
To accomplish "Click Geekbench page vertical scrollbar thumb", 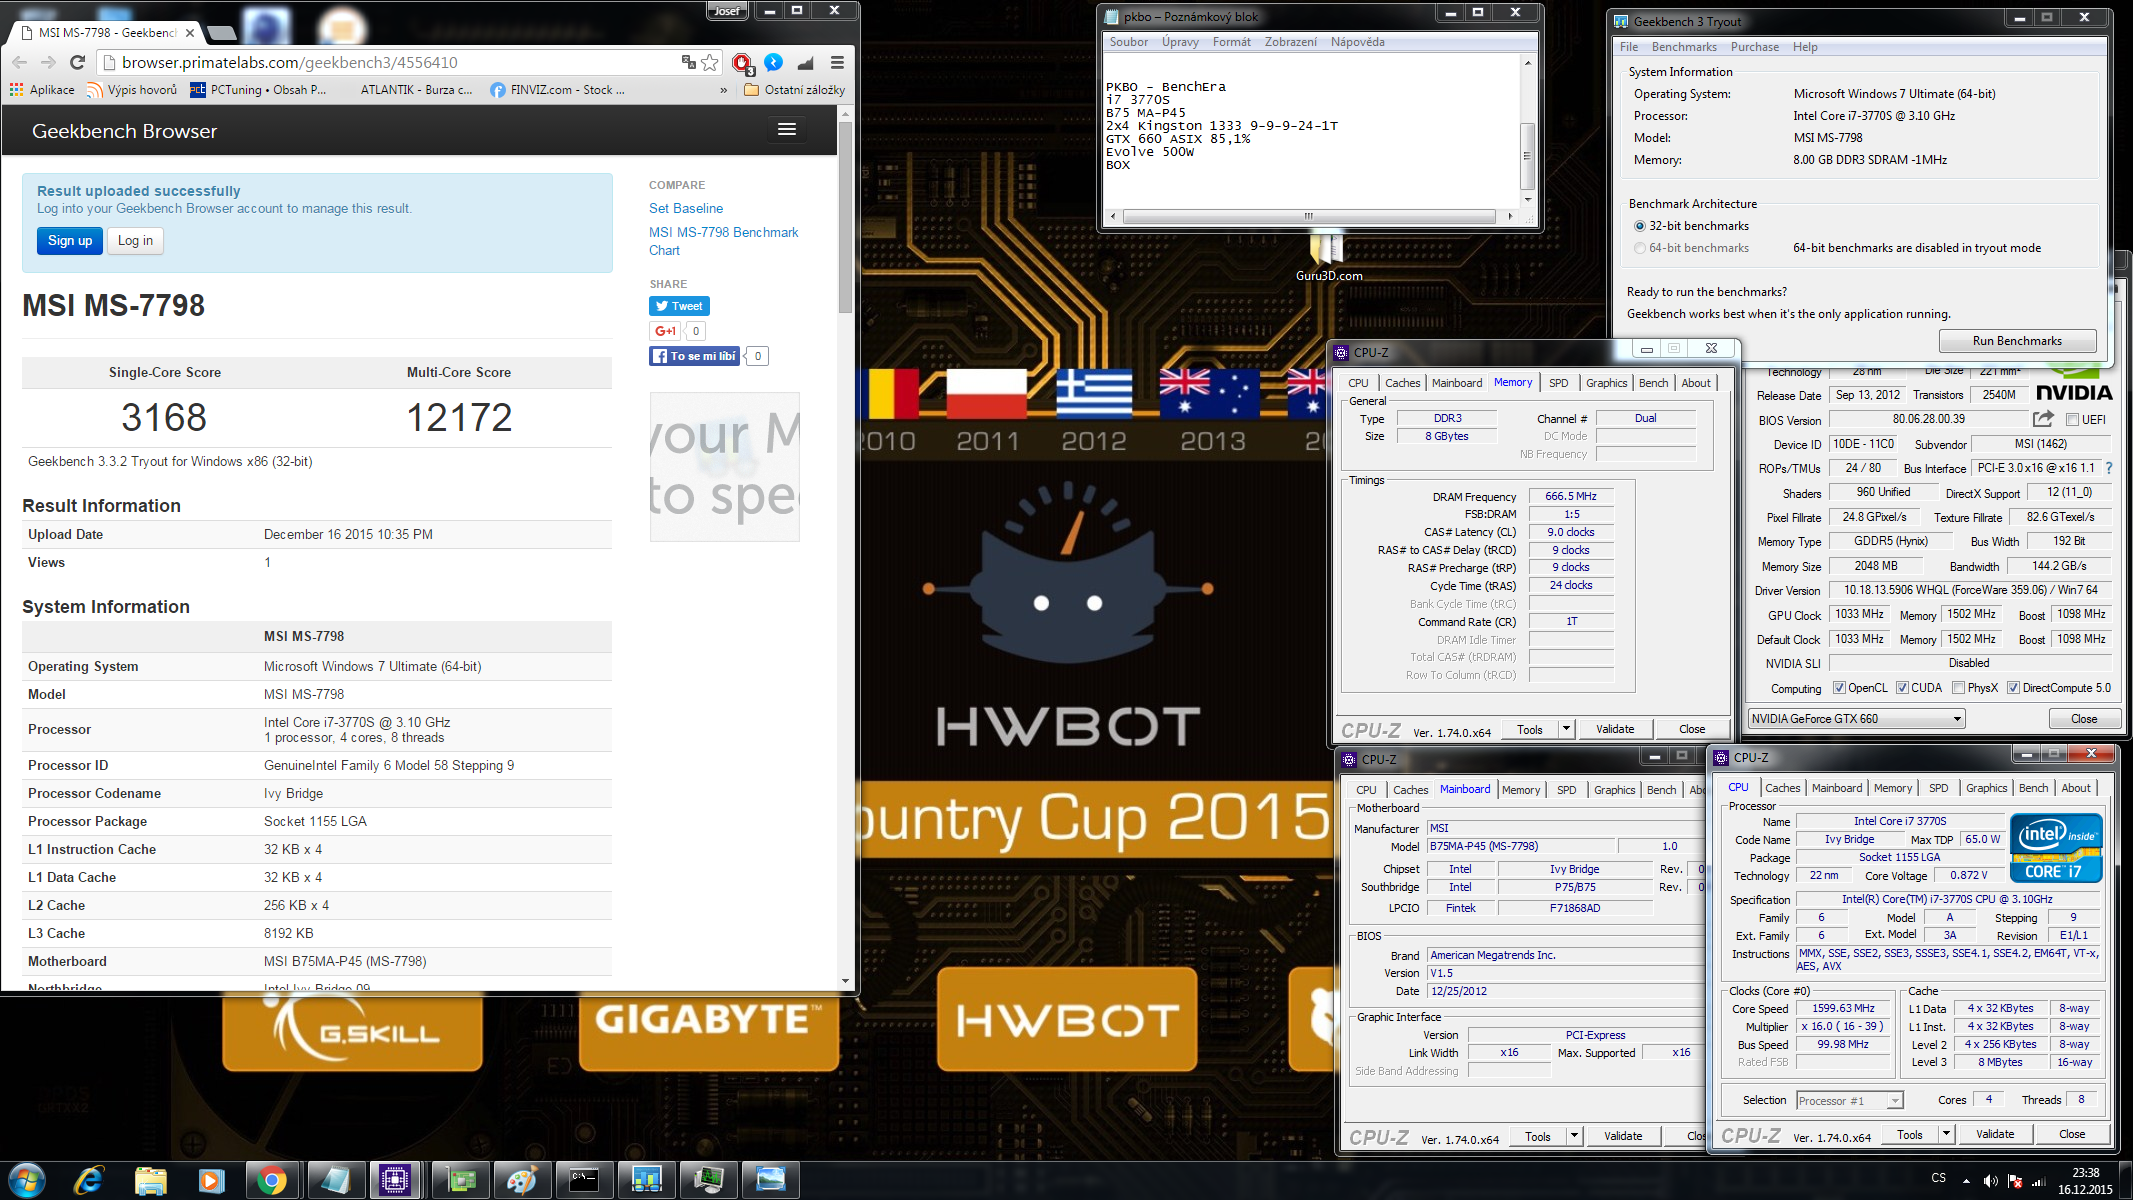I will 845,216.
